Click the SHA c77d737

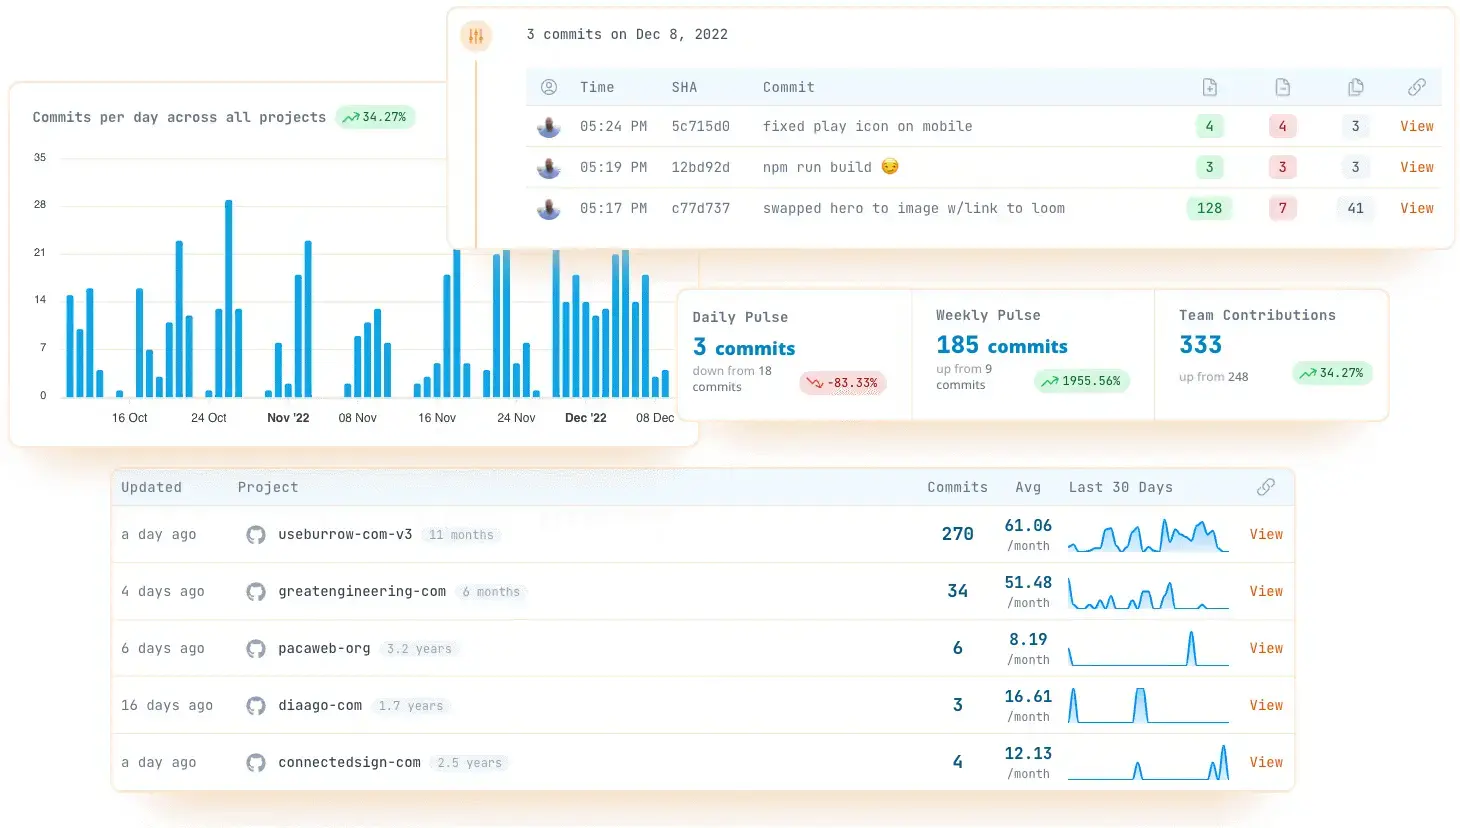pyautogui.click(x=700, y=208)
